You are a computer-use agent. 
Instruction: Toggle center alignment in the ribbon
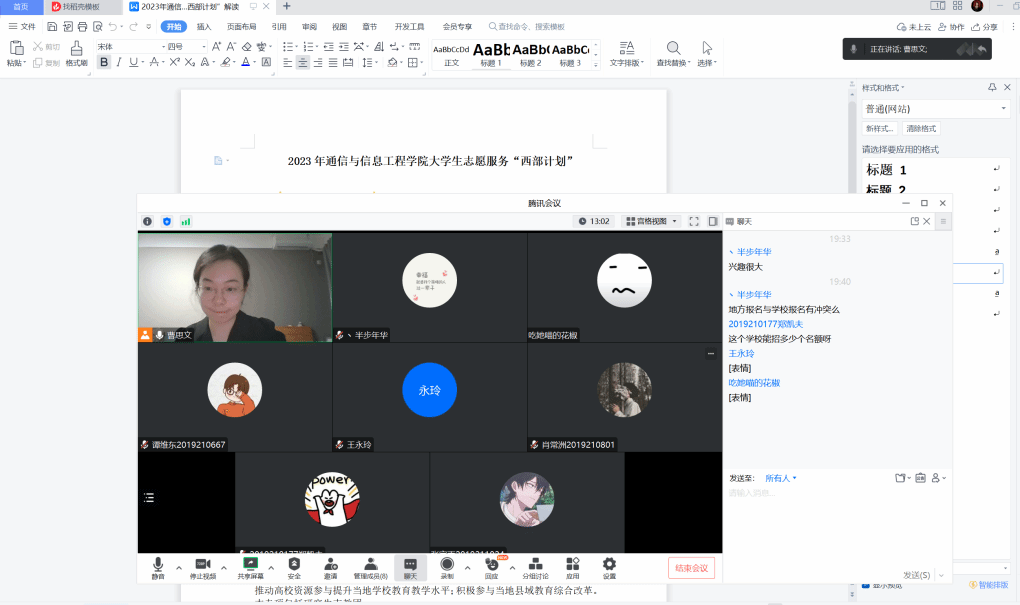(x=303, y=62)
